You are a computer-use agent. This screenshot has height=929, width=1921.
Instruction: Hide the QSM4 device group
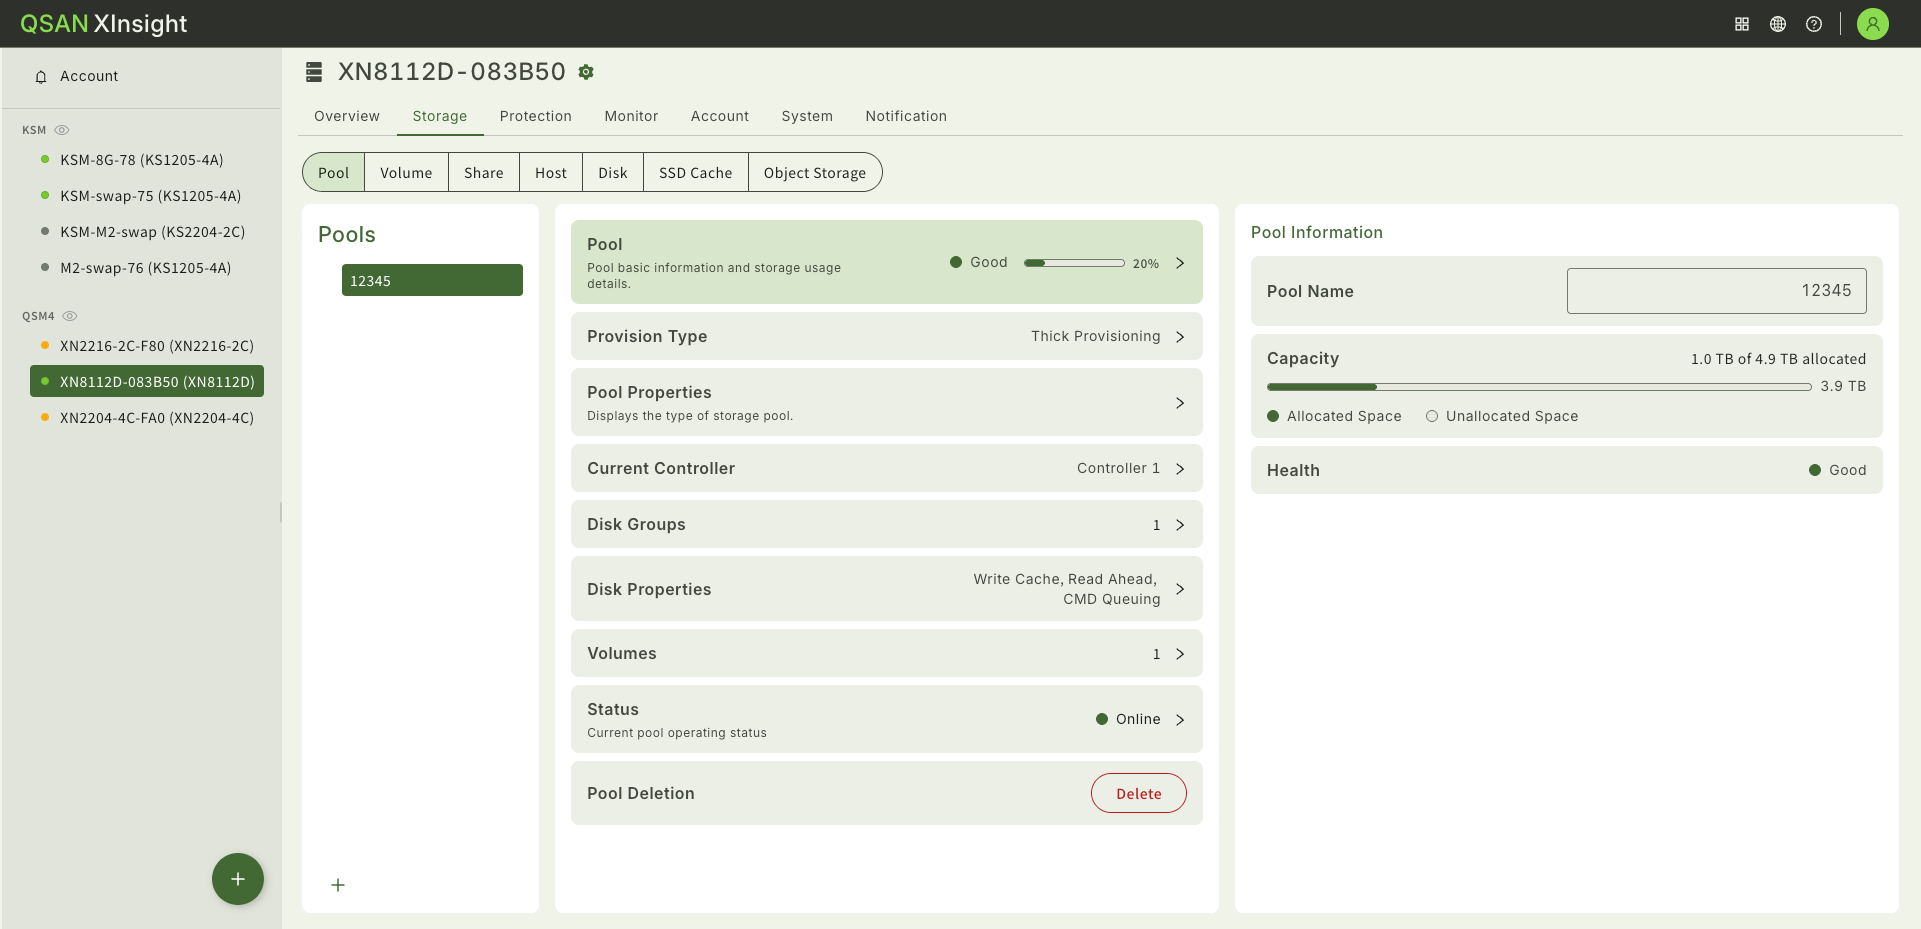(69, 316)
